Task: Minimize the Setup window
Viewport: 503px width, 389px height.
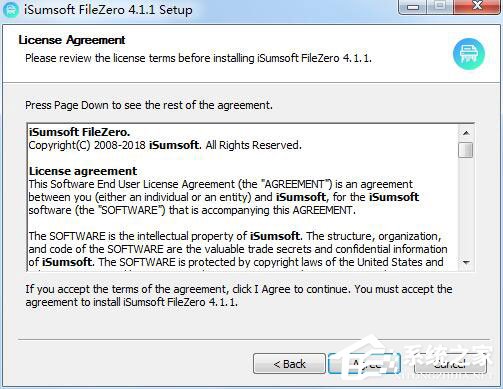Action: point(413,7)
